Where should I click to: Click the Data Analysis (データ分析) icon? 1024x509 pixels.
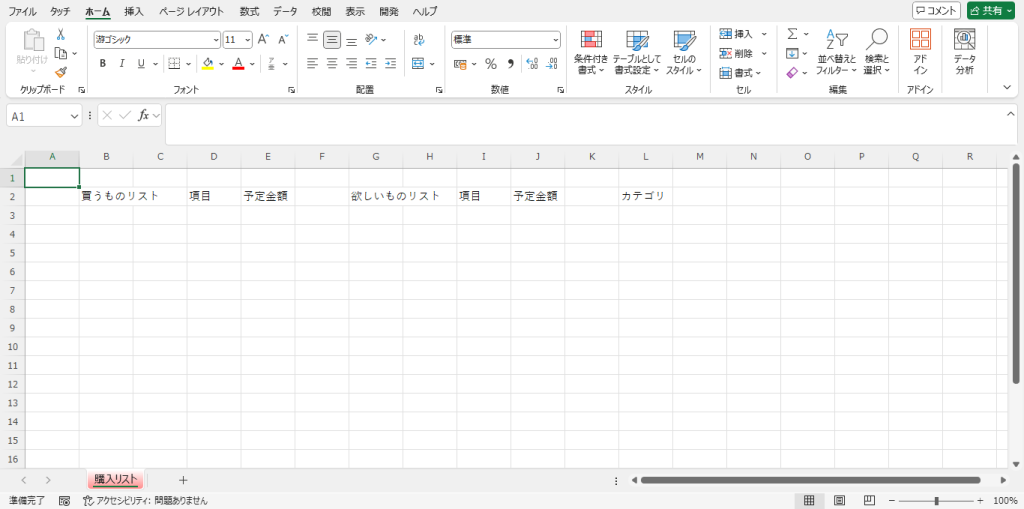tap(964, 52)
